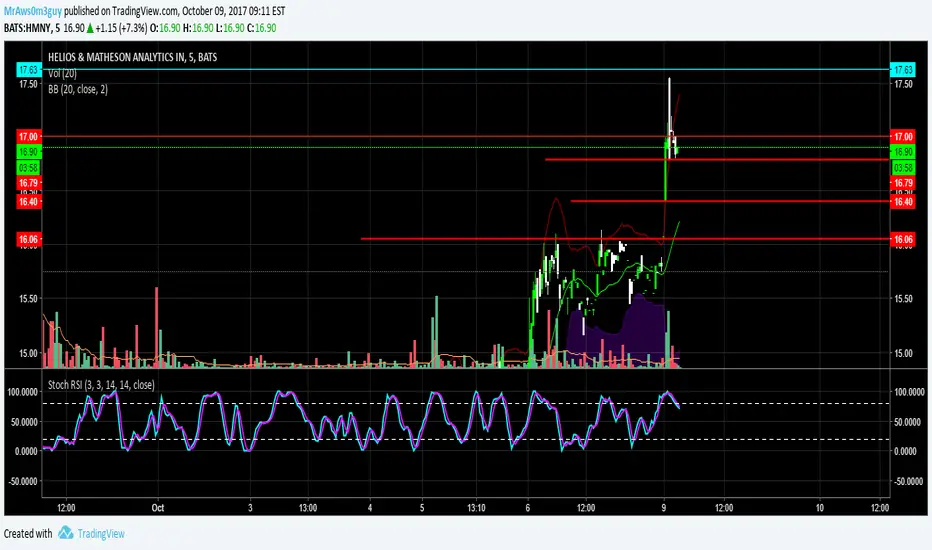Select the short red horizontal line at 16.79
Screen dimensions: 932x550
tap(717, 159)
